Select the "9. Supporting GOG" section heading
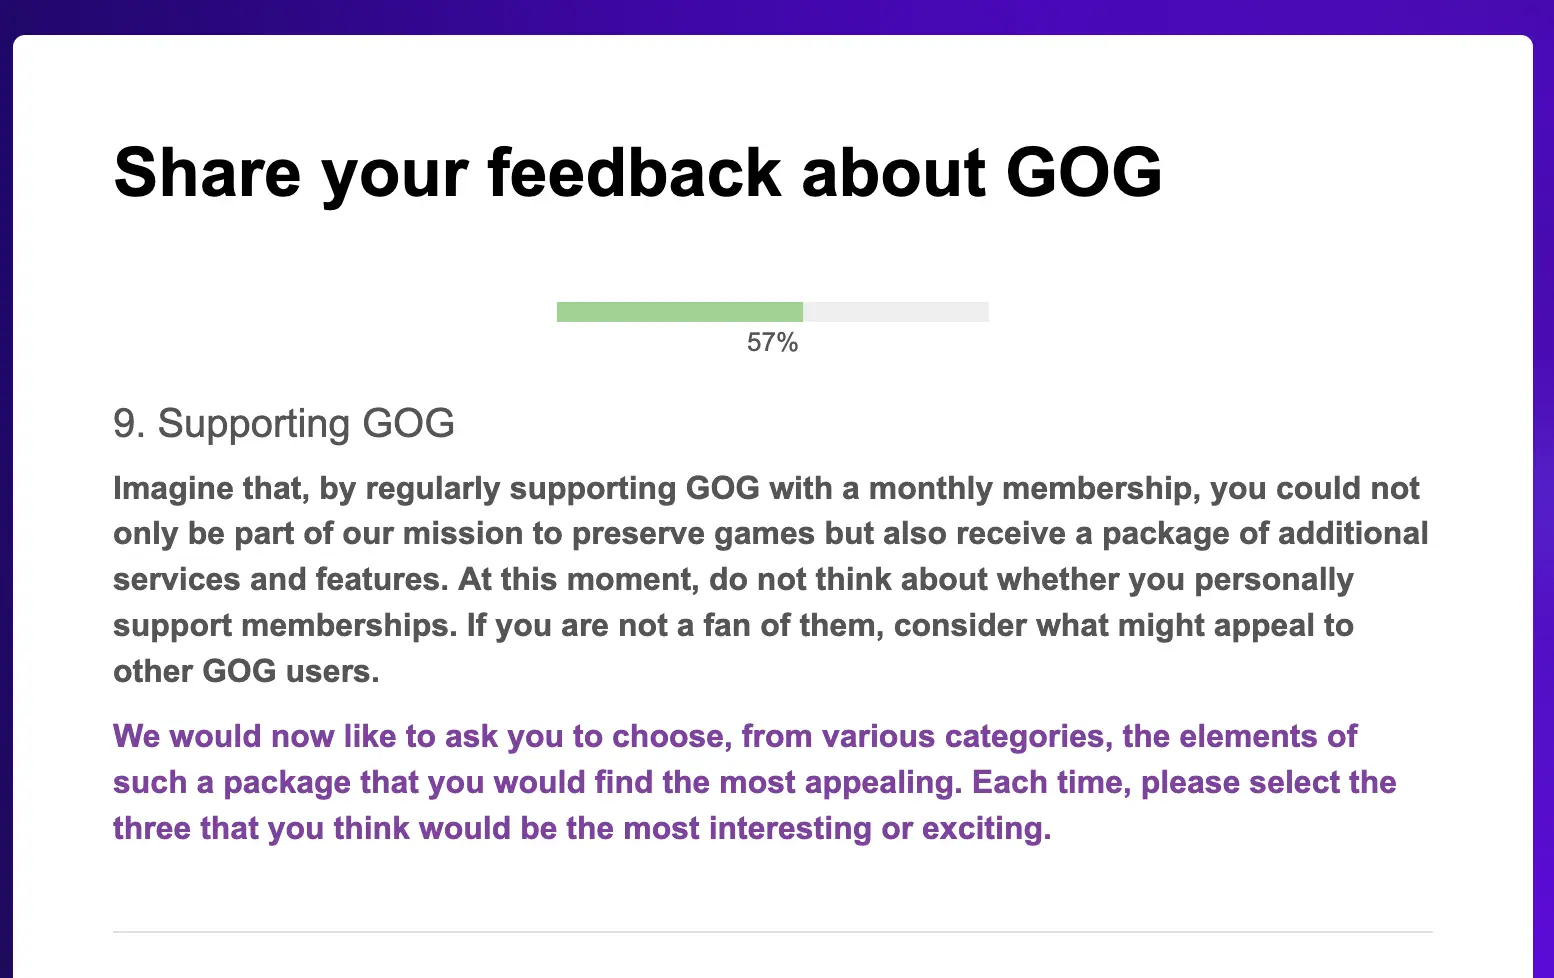 click(x=284, y=423)
